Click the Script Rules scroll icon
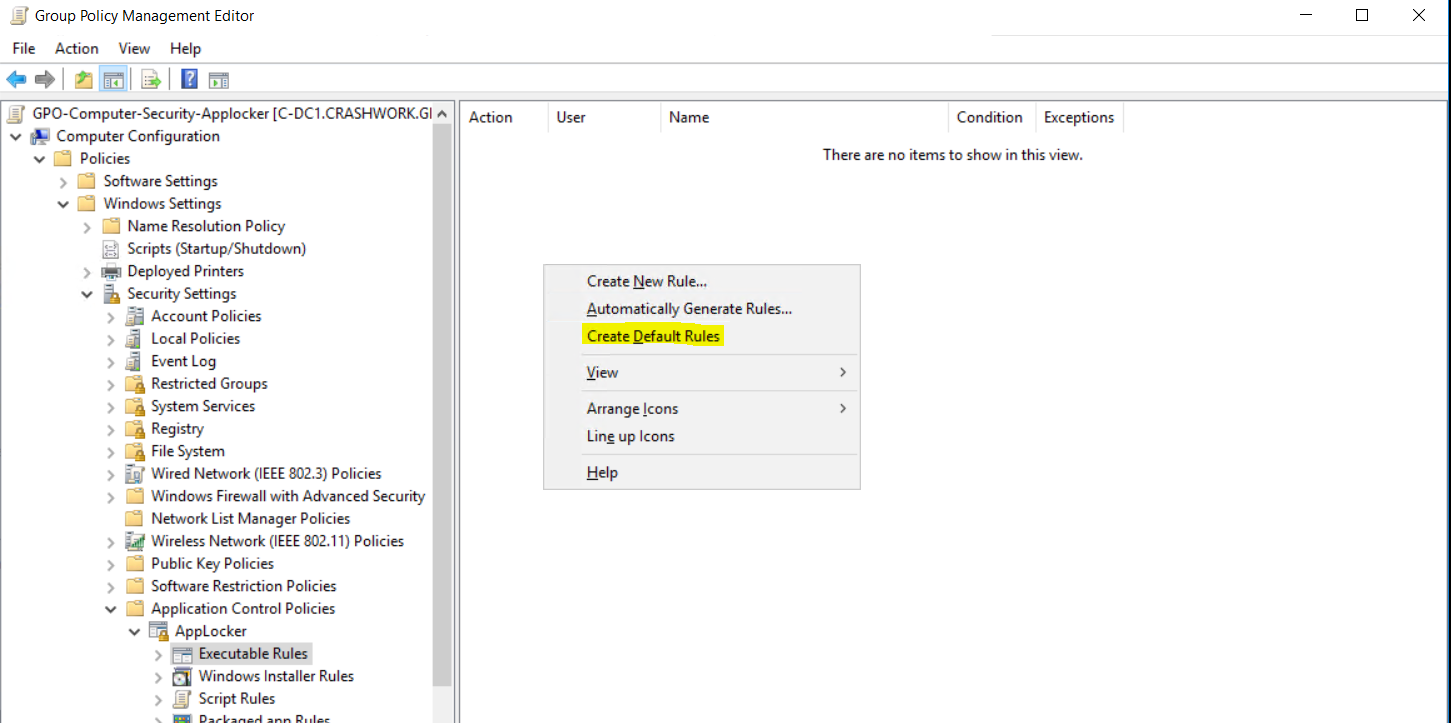1451x723 pixels. pos(182,699)
